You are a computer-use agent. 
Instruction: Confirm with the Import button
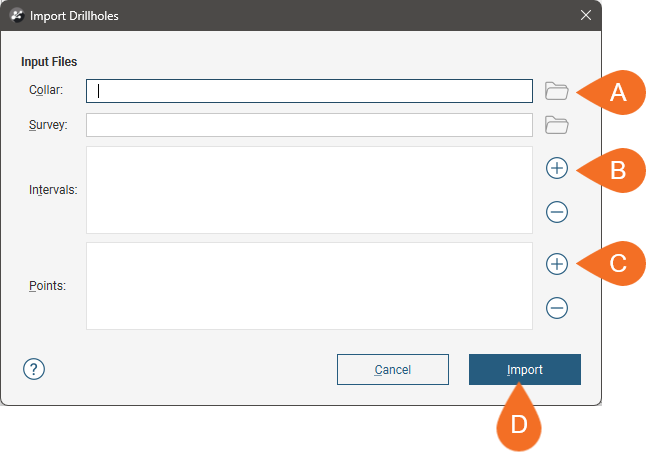tap(524, 369)
